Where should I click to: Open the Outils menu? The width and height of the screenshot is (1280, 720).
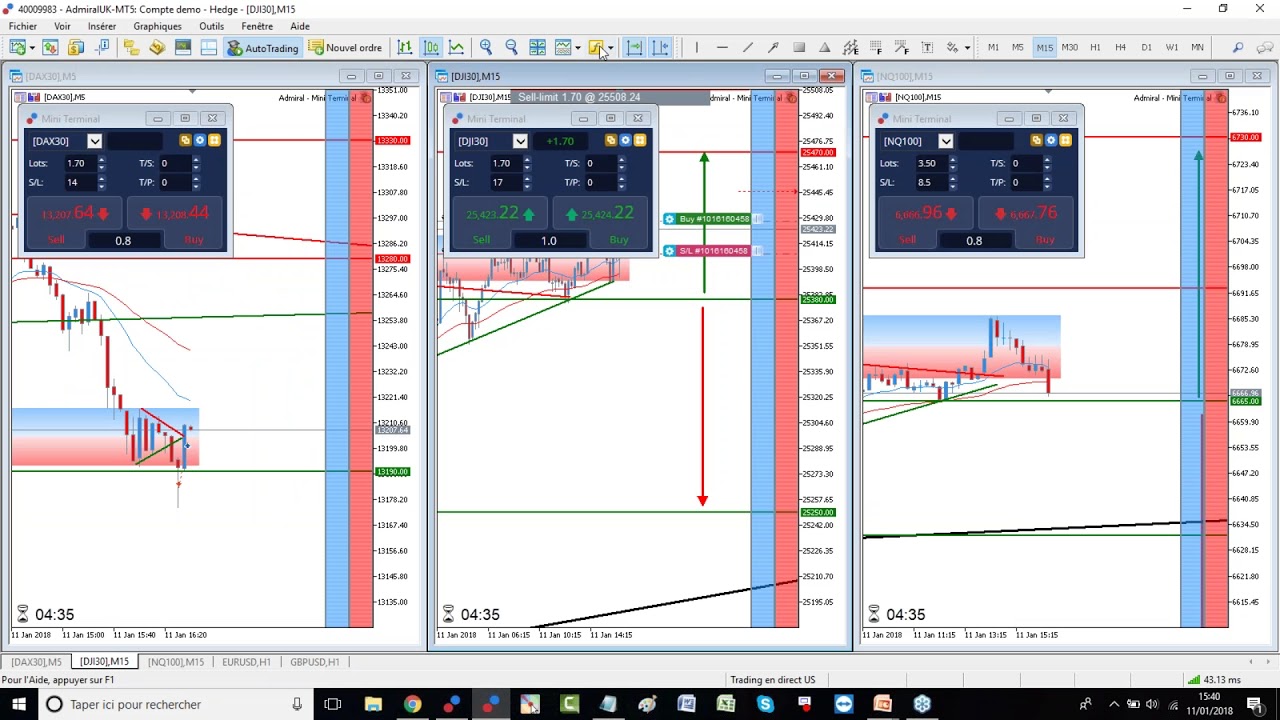[x=211, y=26]
